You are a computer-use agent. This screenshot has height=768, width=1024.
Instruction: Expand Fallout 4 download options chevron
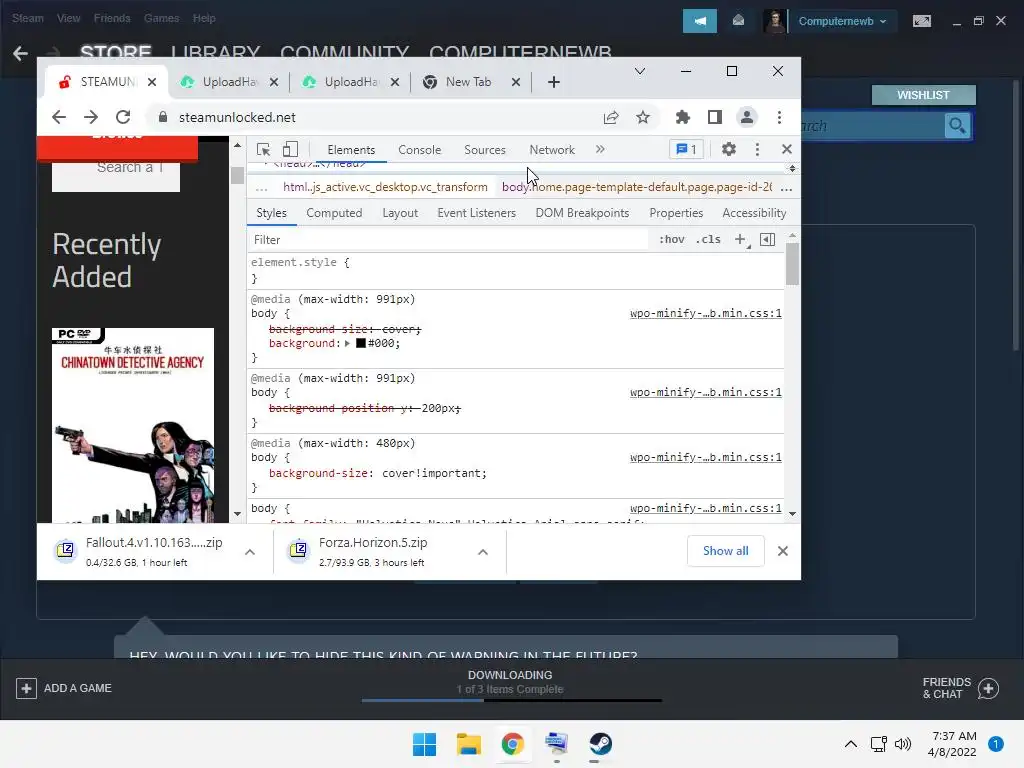pos(249,552)
